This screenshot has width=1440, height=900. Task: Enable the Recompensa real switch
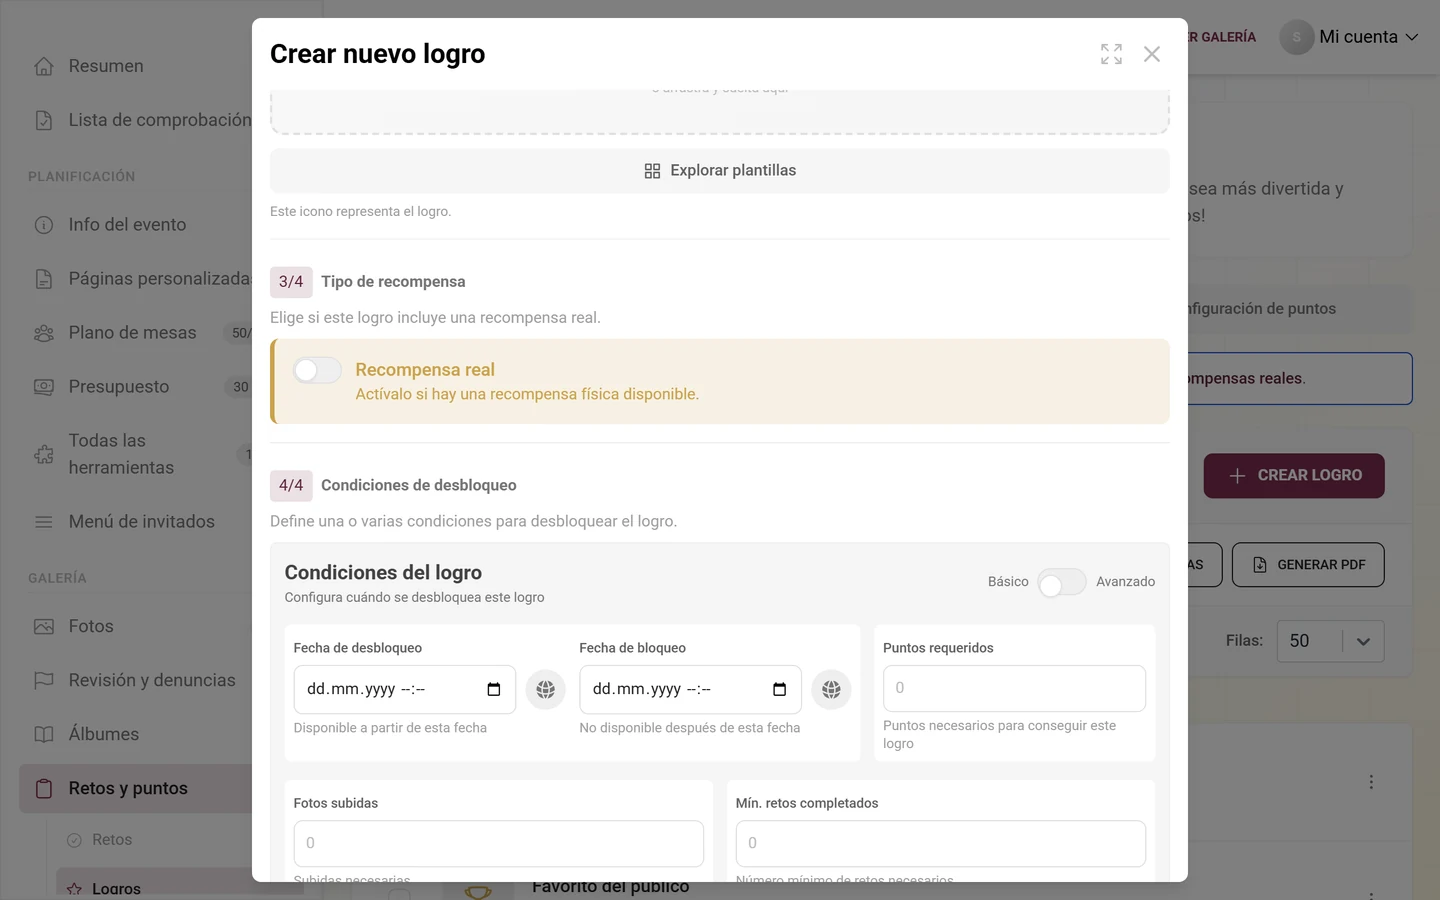[x=317, y=371]
